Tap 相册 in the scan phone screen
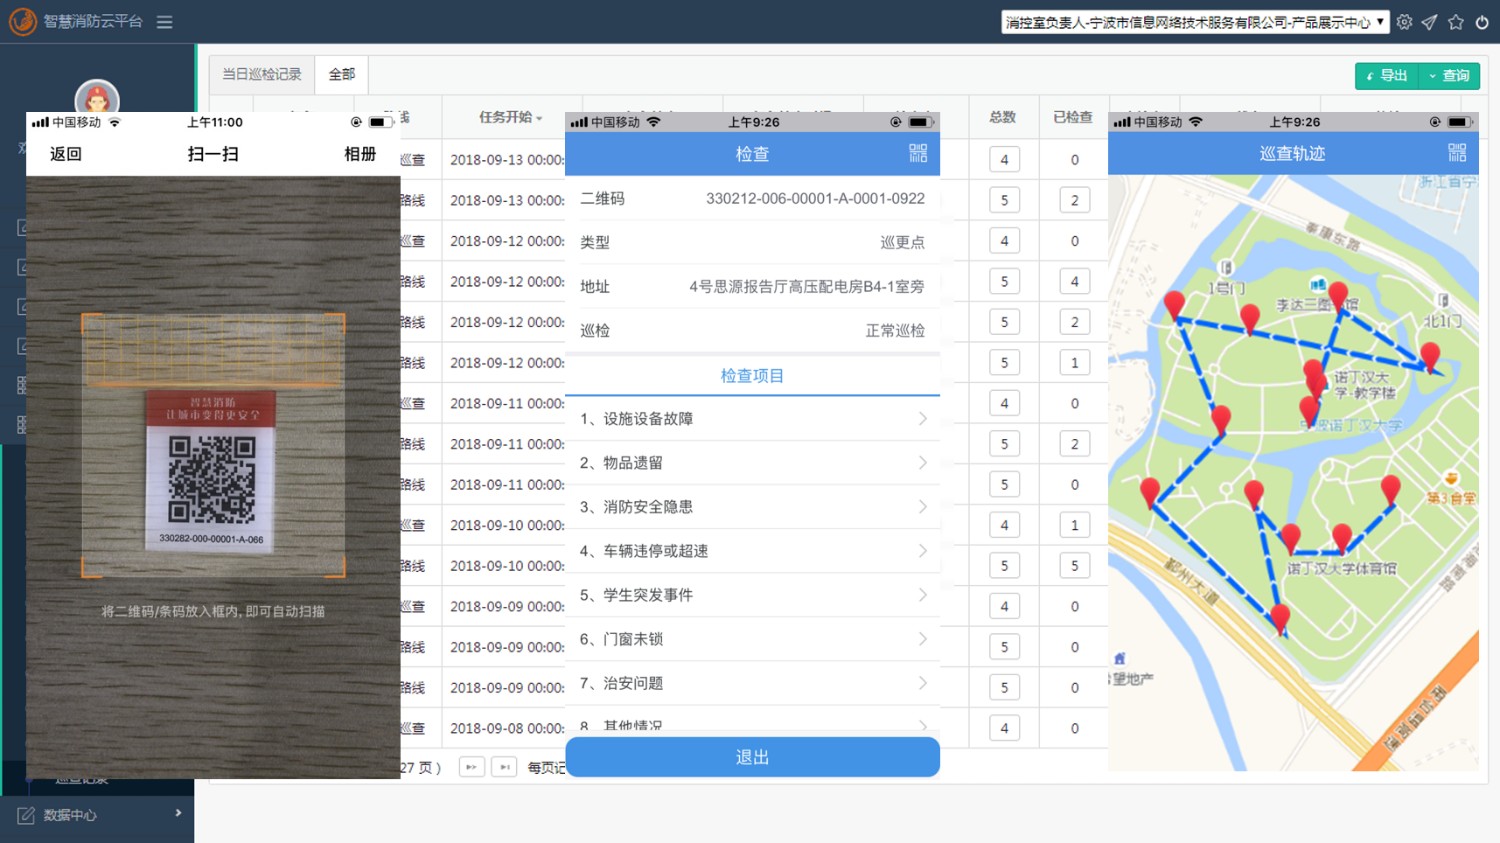The height and width of the screenshot is (843, 1500). coord(360,154)
